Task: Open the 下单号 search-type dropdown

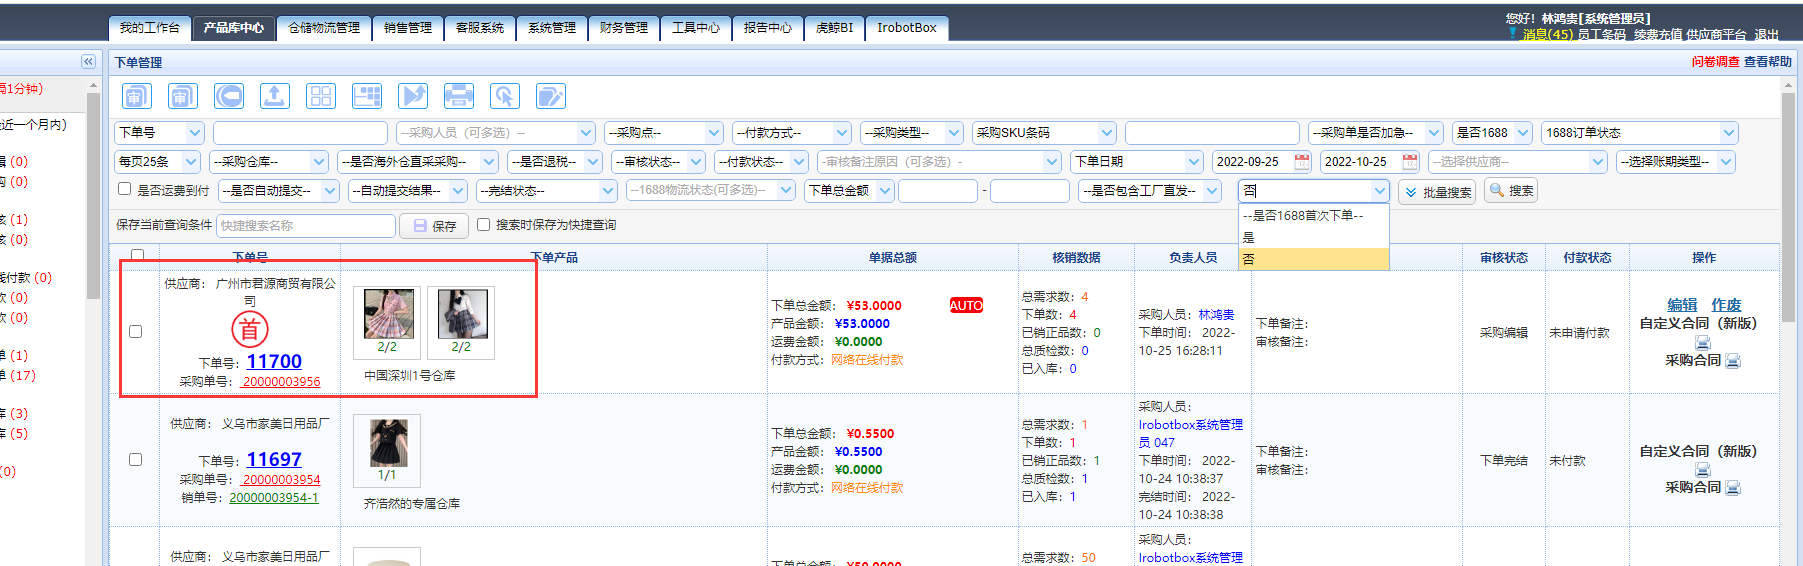Action: click(160, 133)
